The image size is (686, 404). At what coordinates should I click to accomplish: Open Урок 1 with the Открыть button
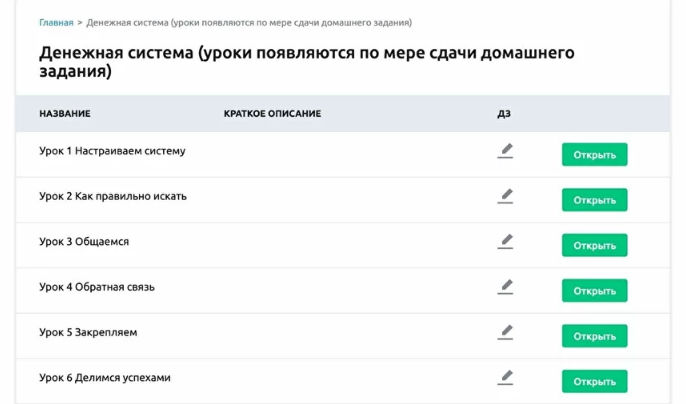click(594, 155)
